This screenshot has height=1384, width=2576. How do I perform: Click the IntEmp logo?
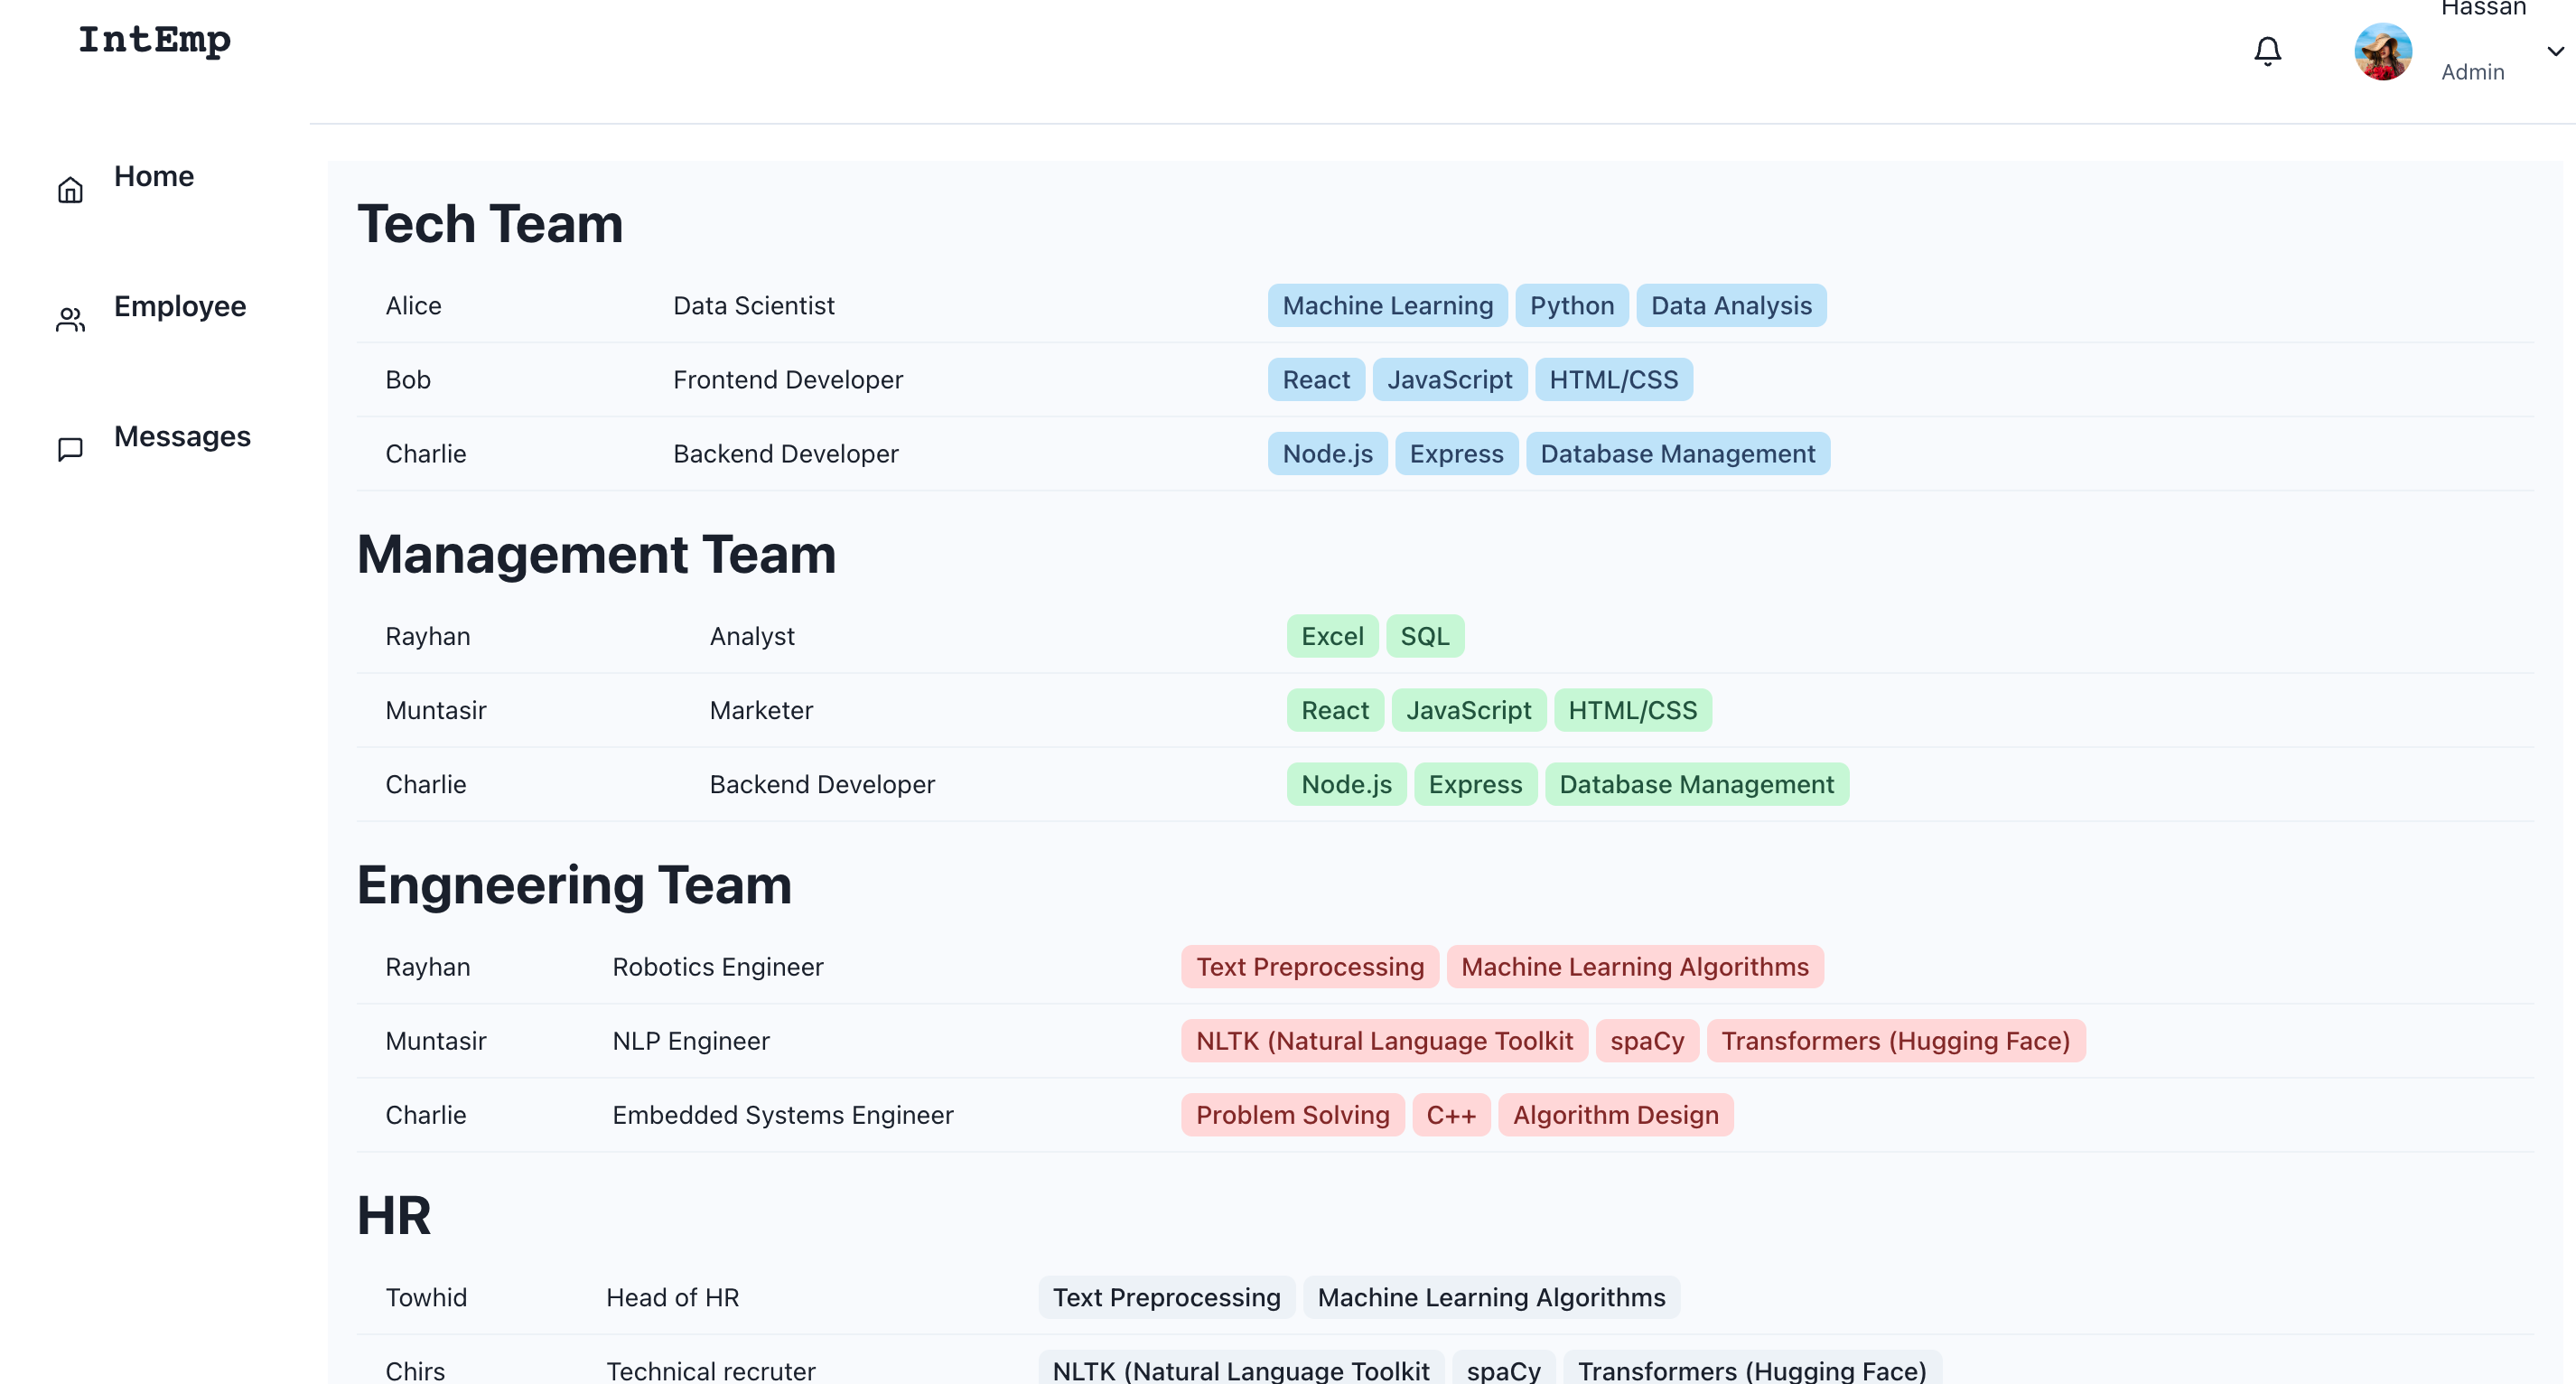(x=154, y=41)
